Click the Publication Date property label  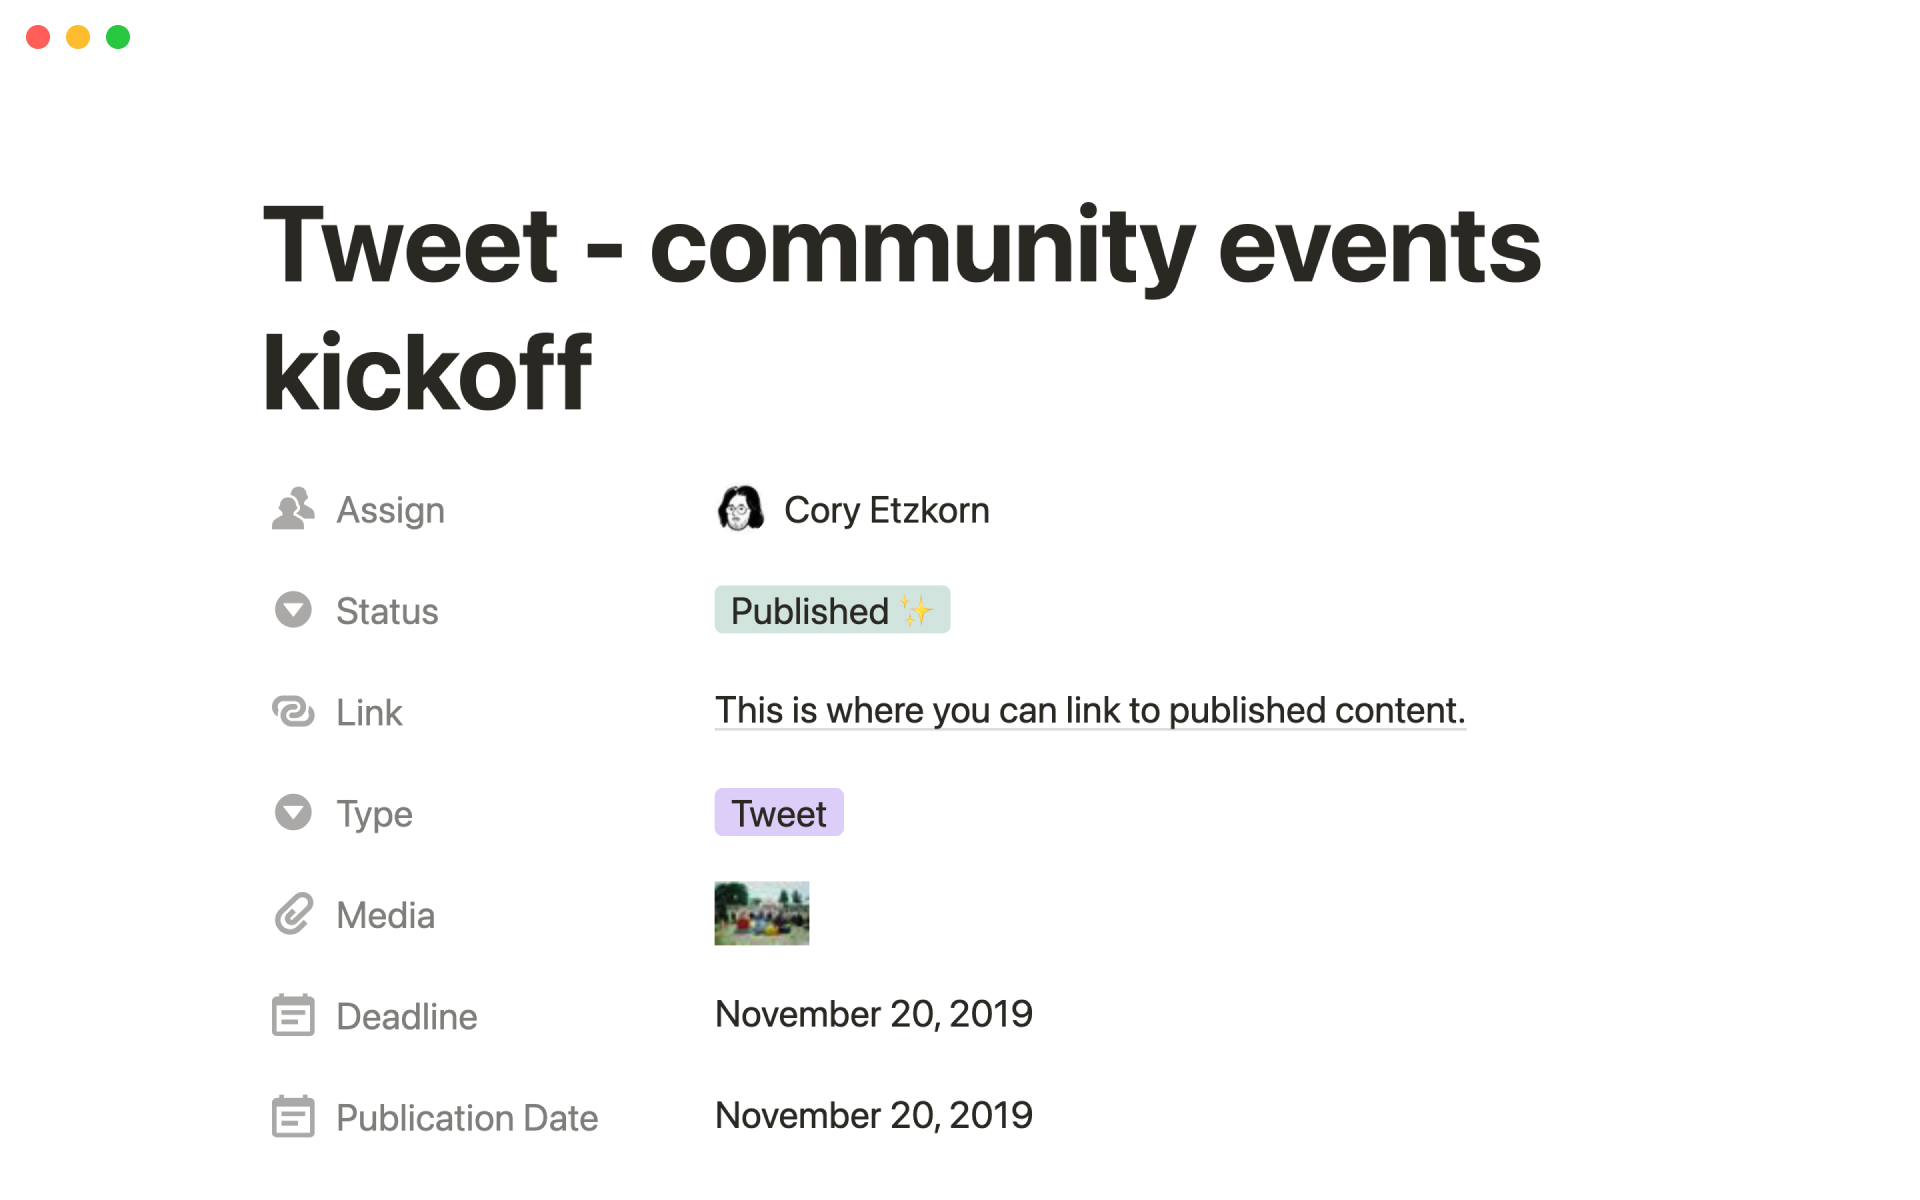tap(466, 1118)
